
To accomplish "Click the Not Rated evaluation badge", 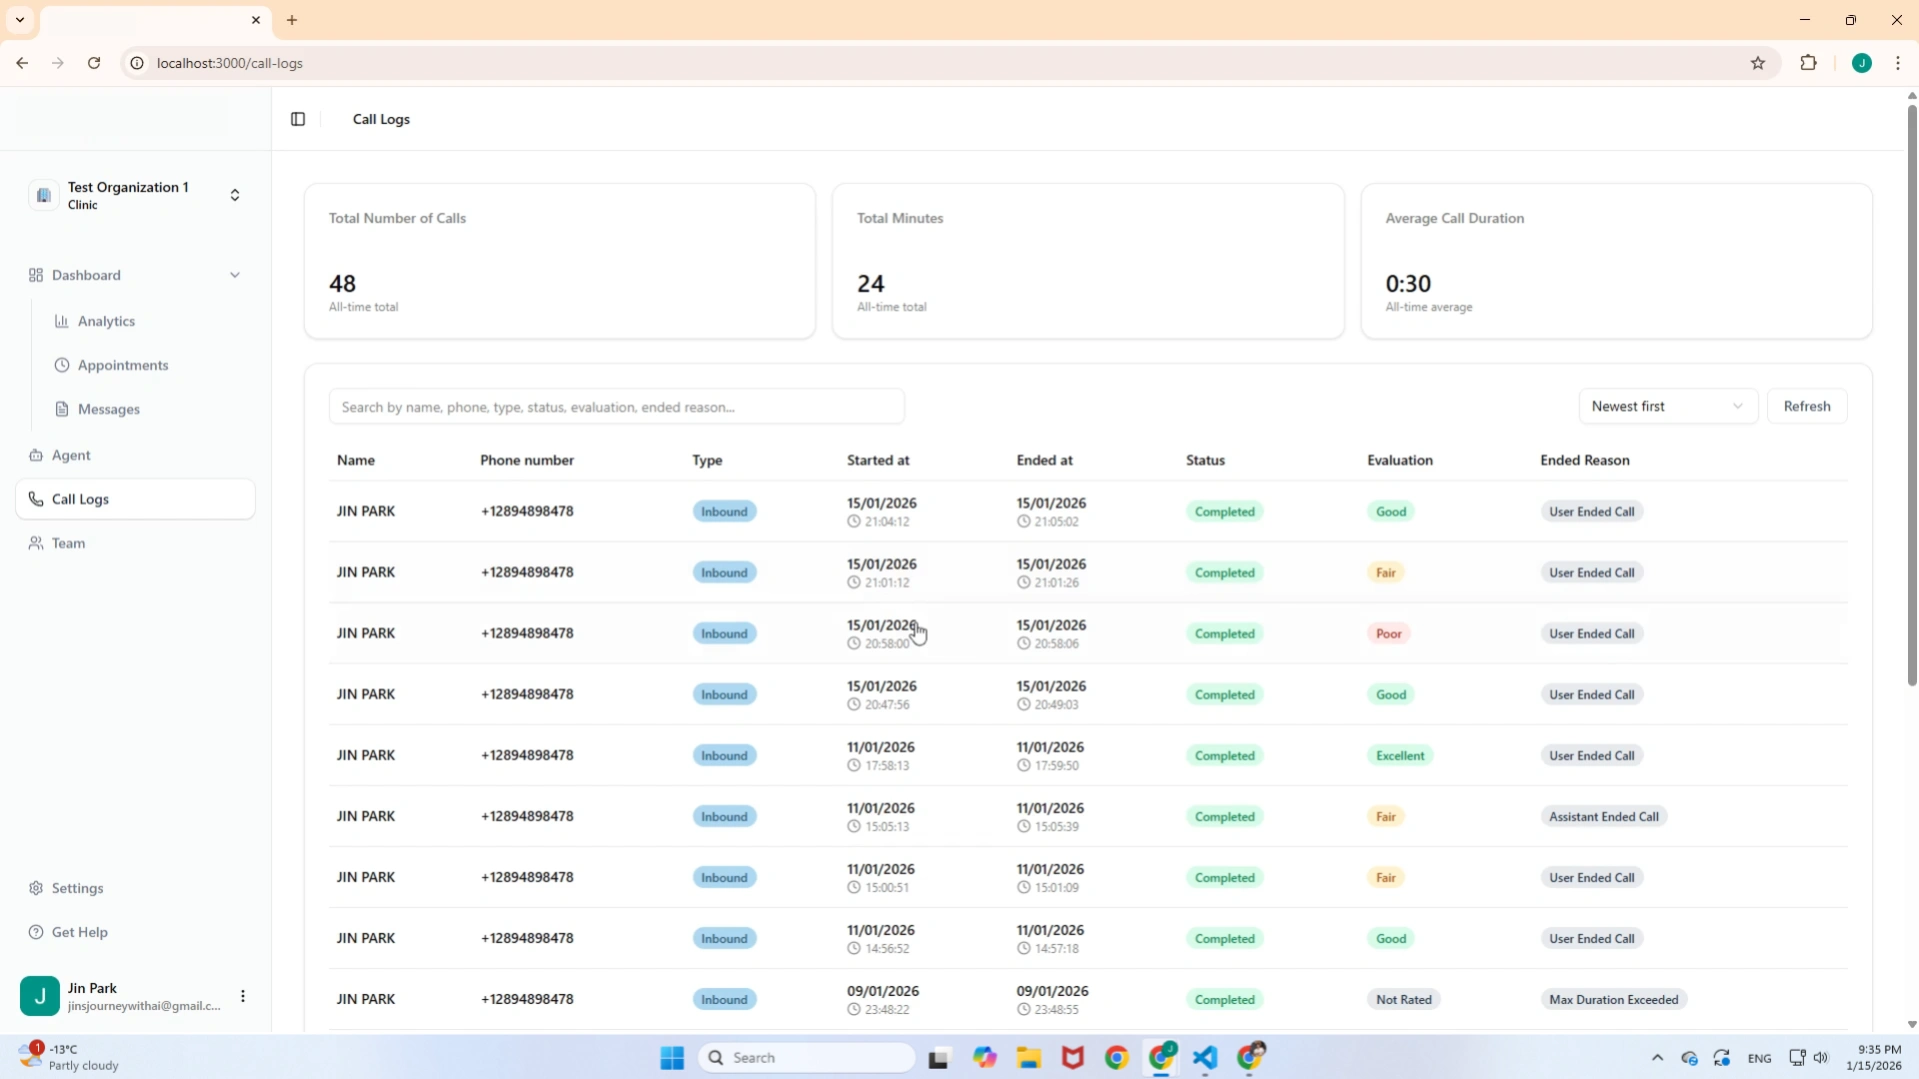I will tap(1404, 1000).
